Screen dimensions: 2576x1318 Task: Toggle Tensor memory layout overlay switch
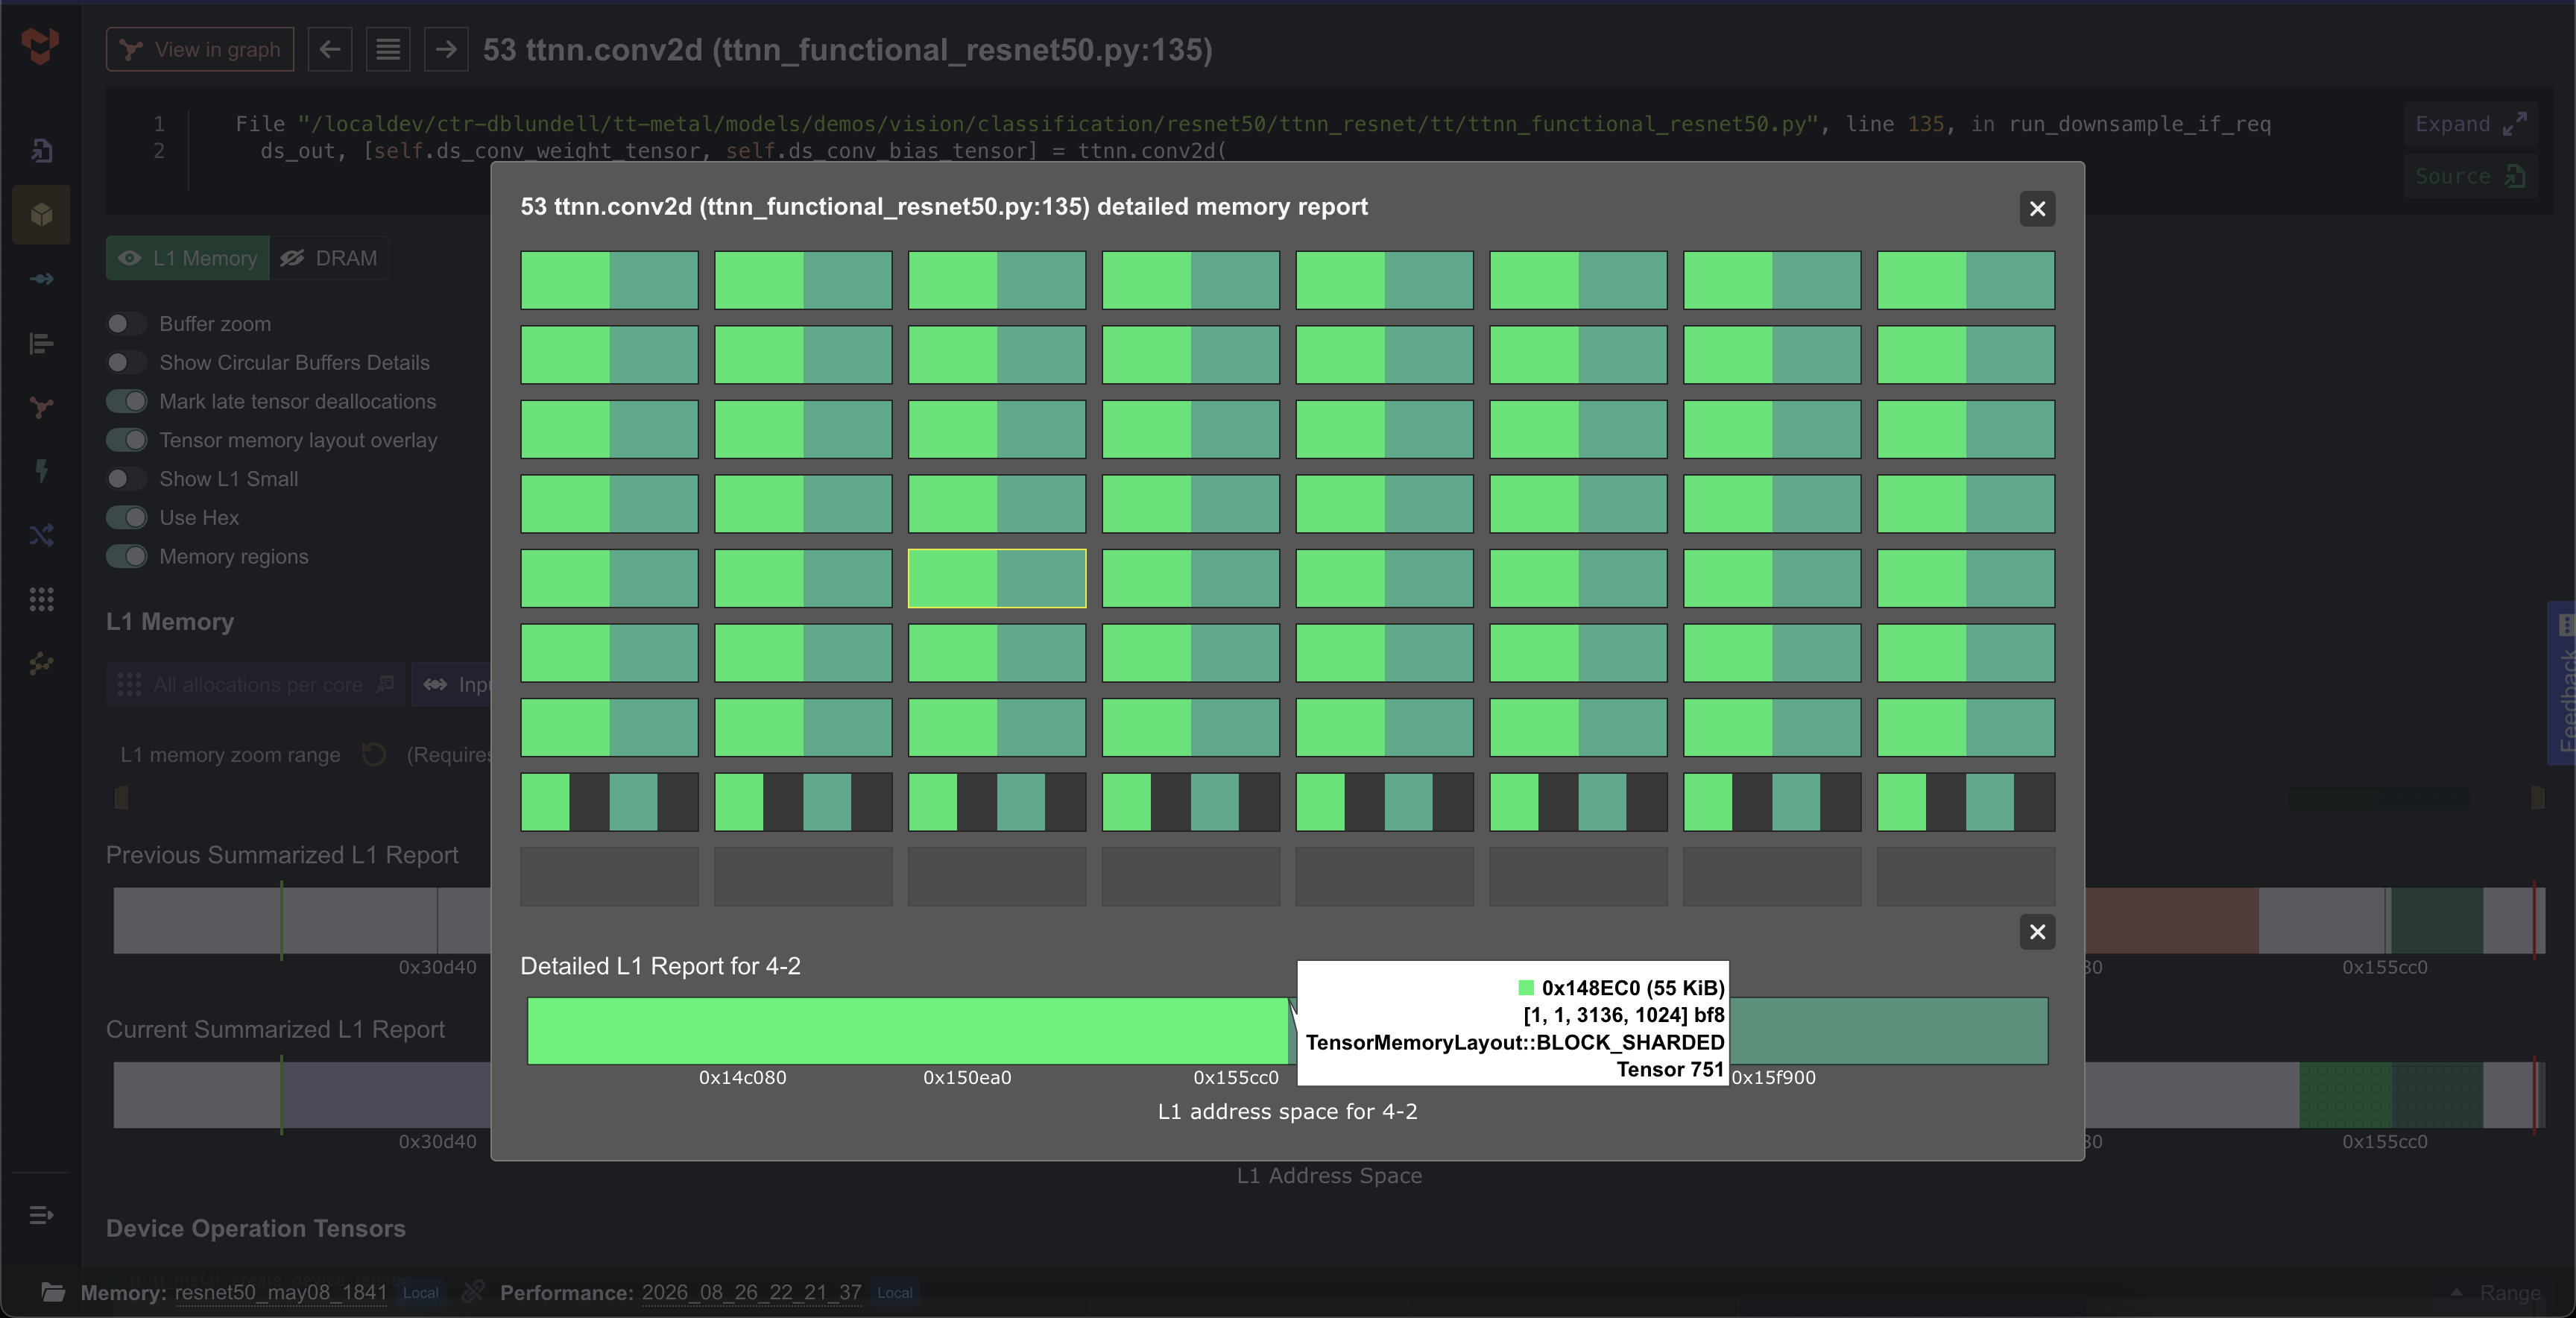127,440
